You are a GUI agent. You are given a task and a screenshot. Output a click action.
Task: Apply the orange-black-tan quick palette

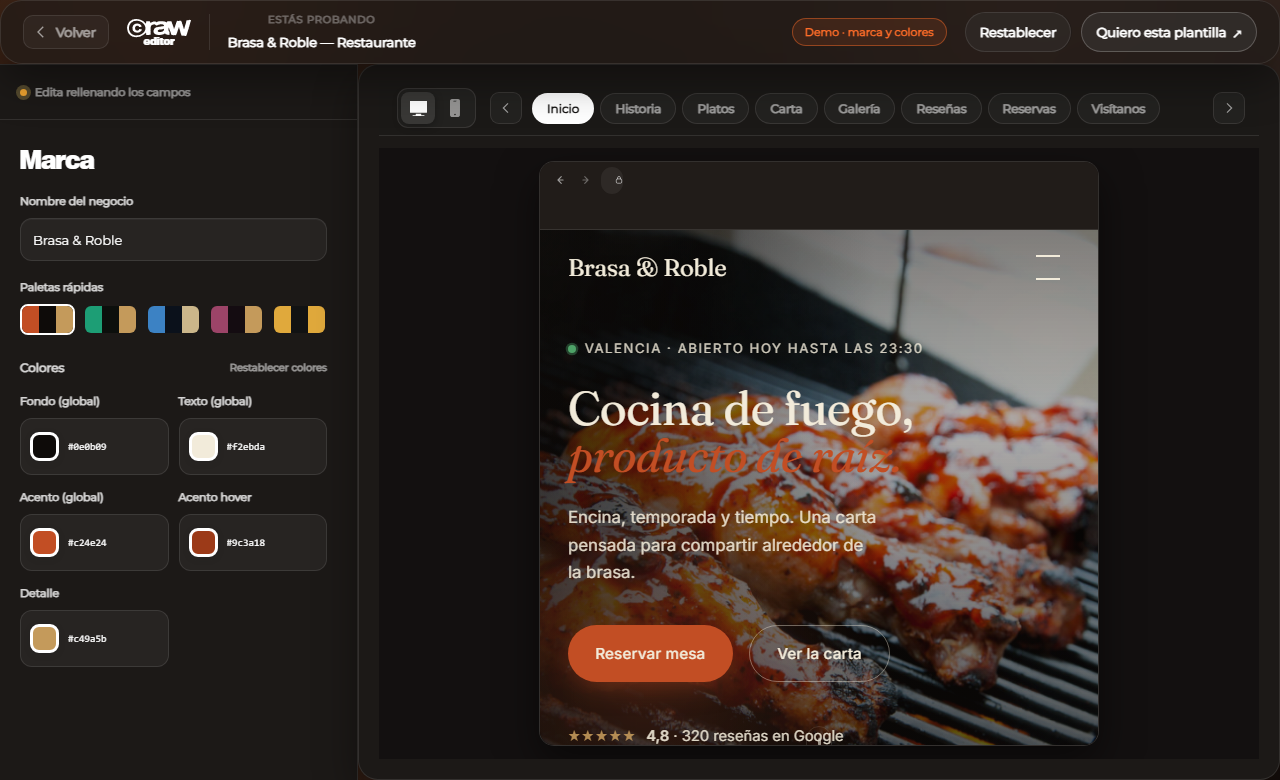coord(48,320)
